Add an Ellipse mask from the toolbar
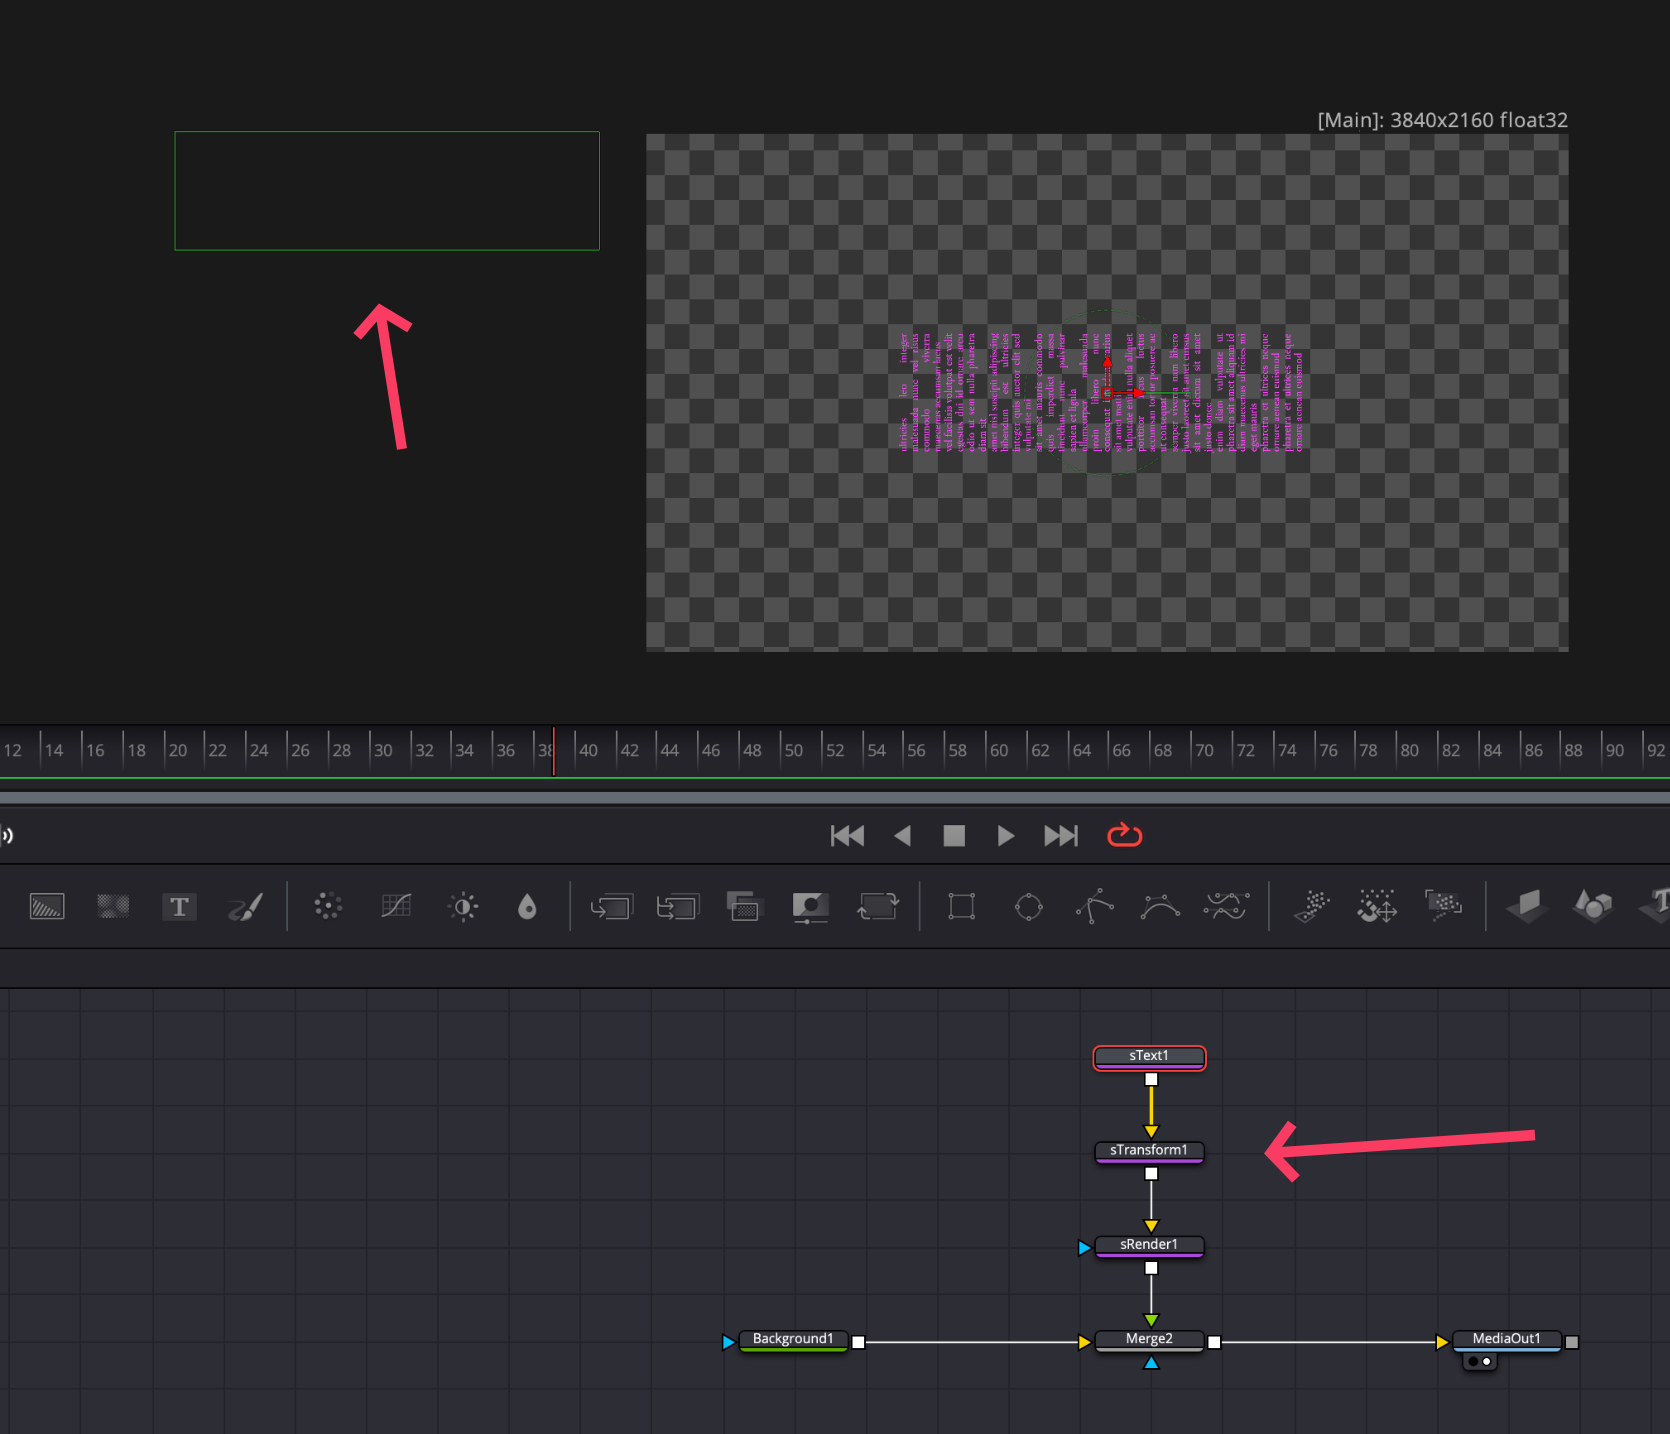The width and height of the screenshot is (1670, 1434). (x=1028, y=907)
